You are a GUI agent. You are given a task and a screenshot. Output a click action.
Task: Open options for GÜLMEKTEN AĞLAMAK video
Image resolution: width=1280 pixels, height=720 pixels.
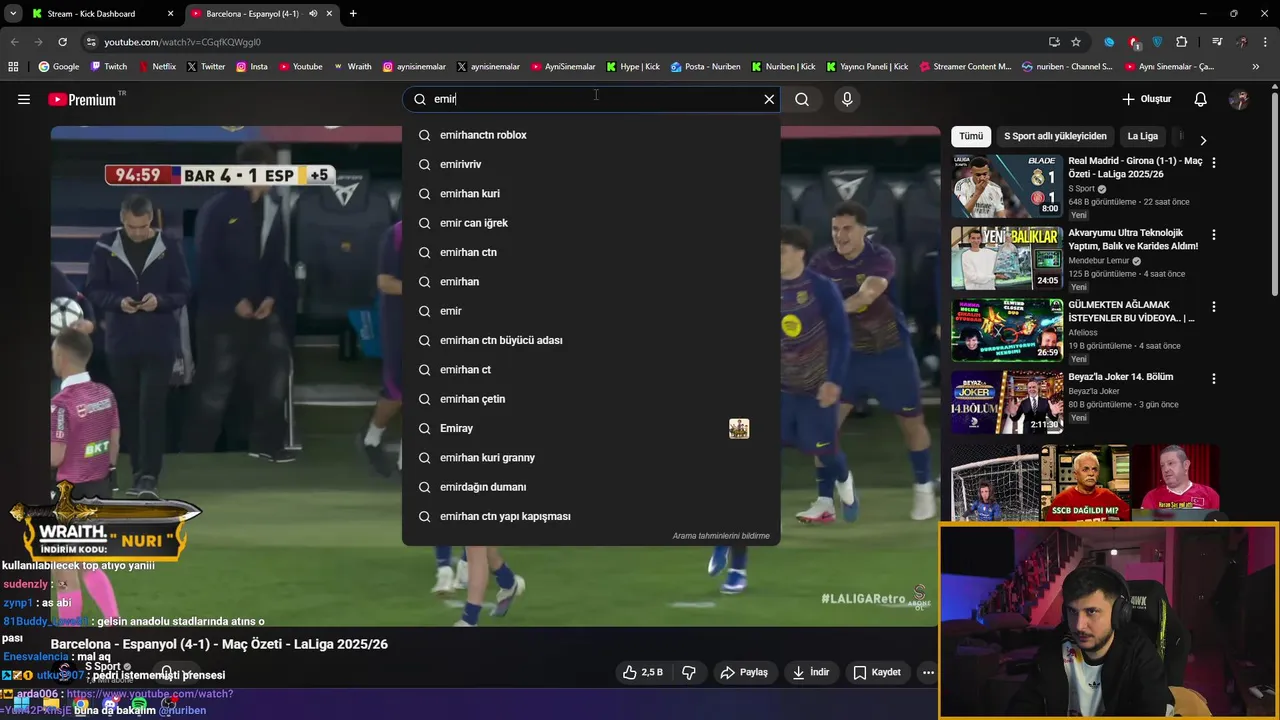coord(1214,306)
